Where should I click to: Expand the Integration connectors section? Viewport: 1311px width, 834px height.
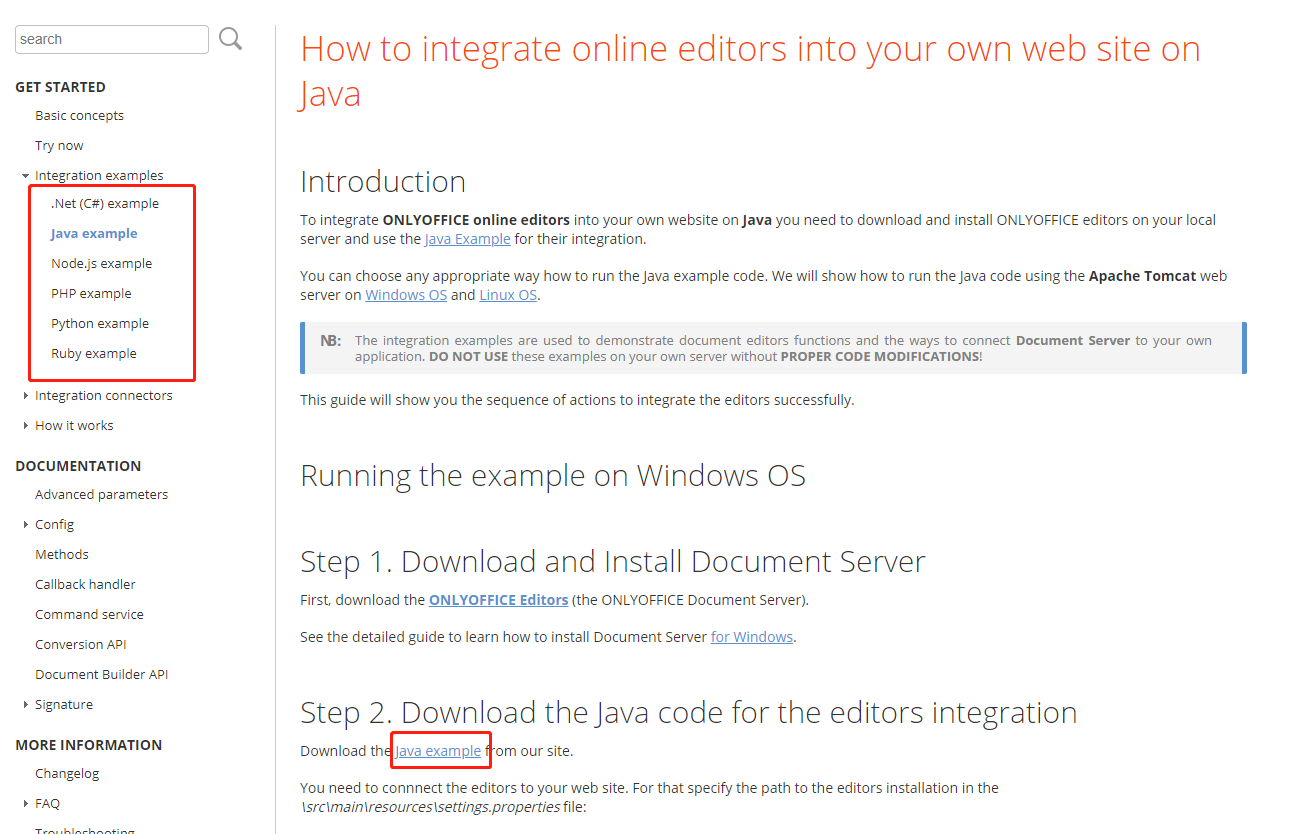tap(25, 395)
